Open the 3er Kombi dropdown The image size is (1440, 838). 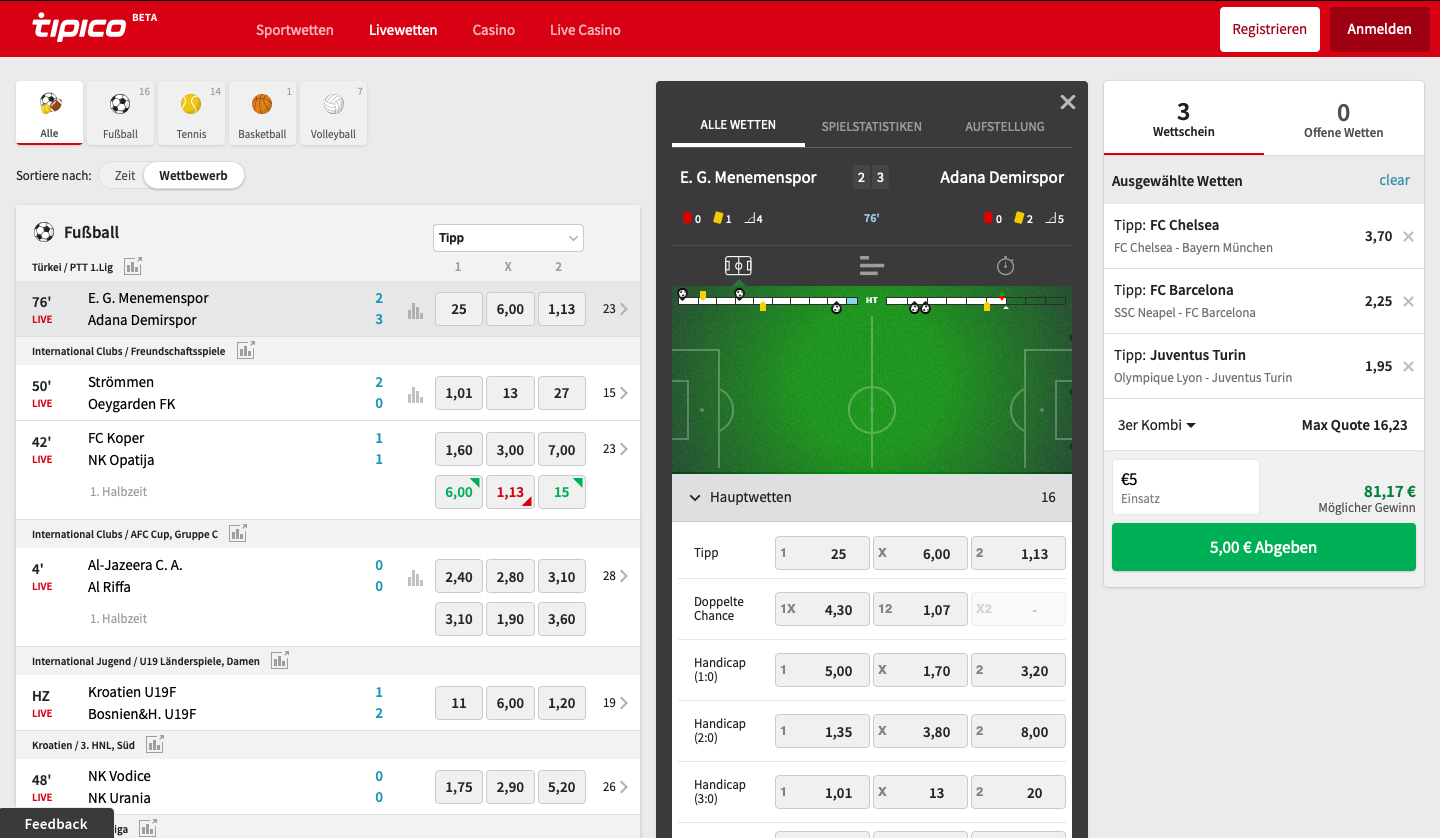coord(1157,425)
